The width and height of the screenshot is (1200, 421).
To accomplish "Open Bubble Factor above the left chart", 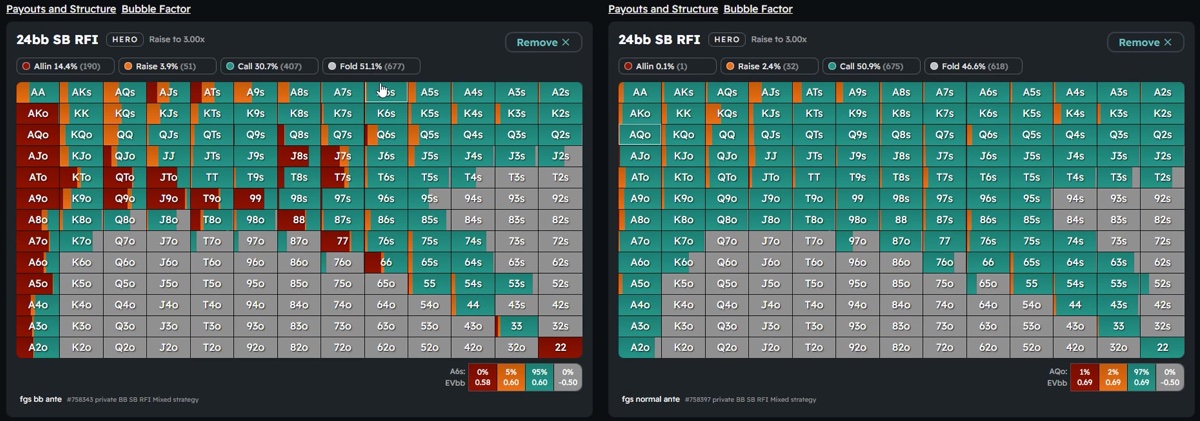I will (156, 9).
